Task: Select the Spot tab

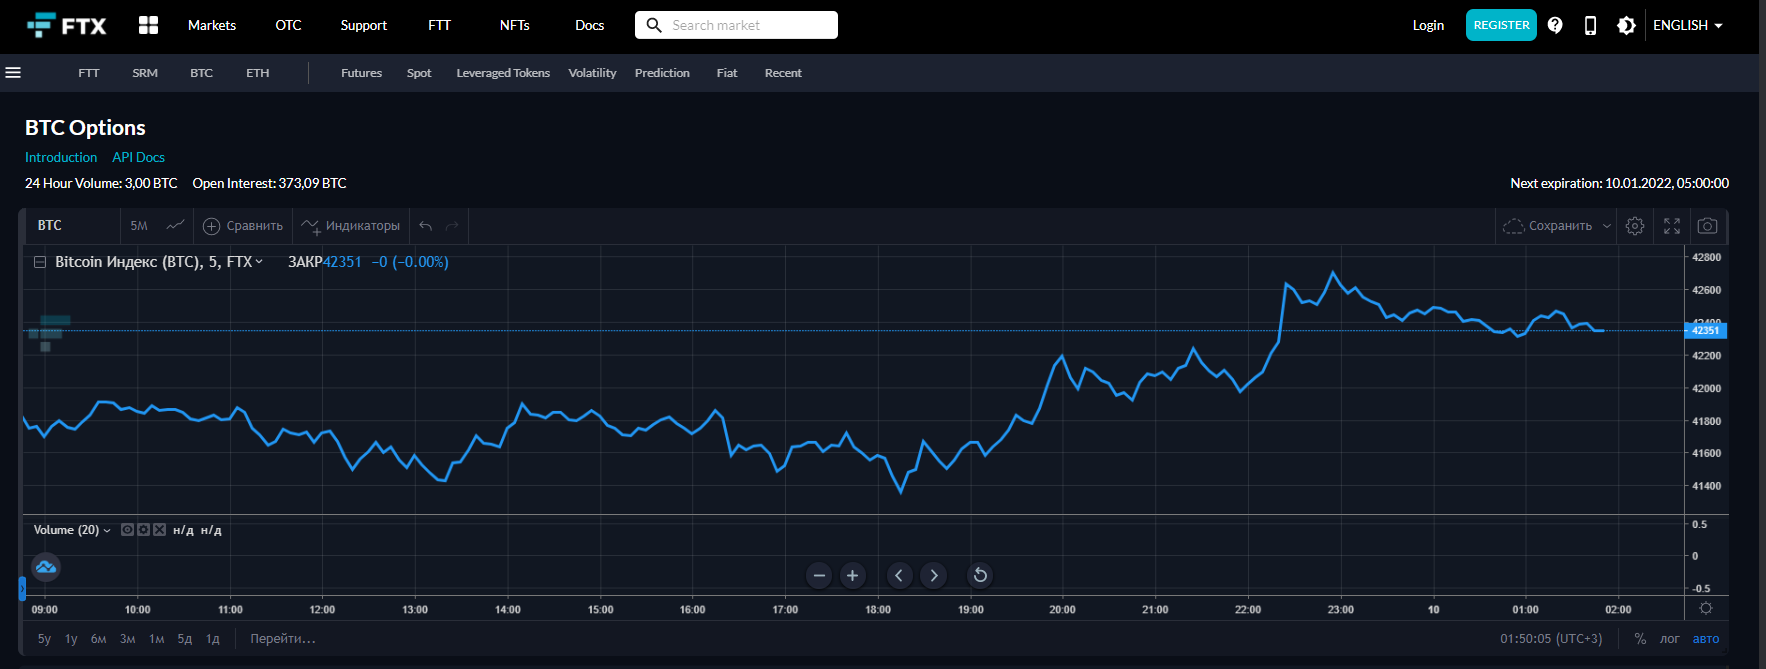Action: pyautogui.click(x=419, y=73)
